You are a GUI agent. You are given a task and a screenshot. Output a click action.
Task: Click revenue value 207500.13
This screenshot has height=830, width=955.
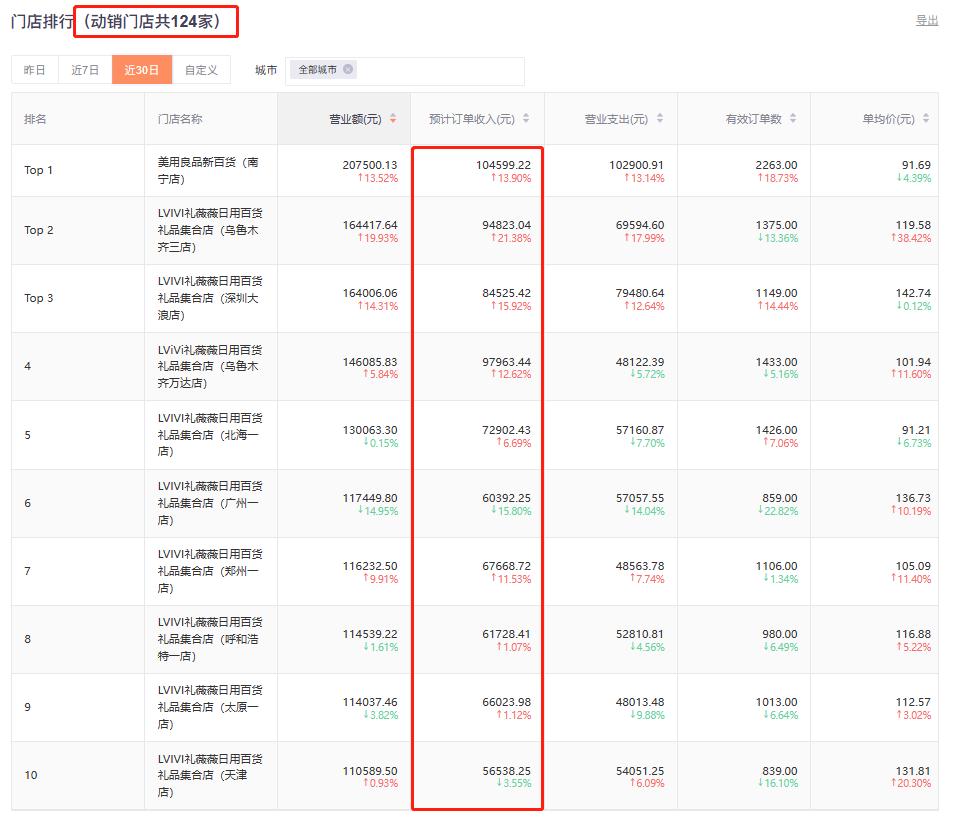tap(370, 165)
